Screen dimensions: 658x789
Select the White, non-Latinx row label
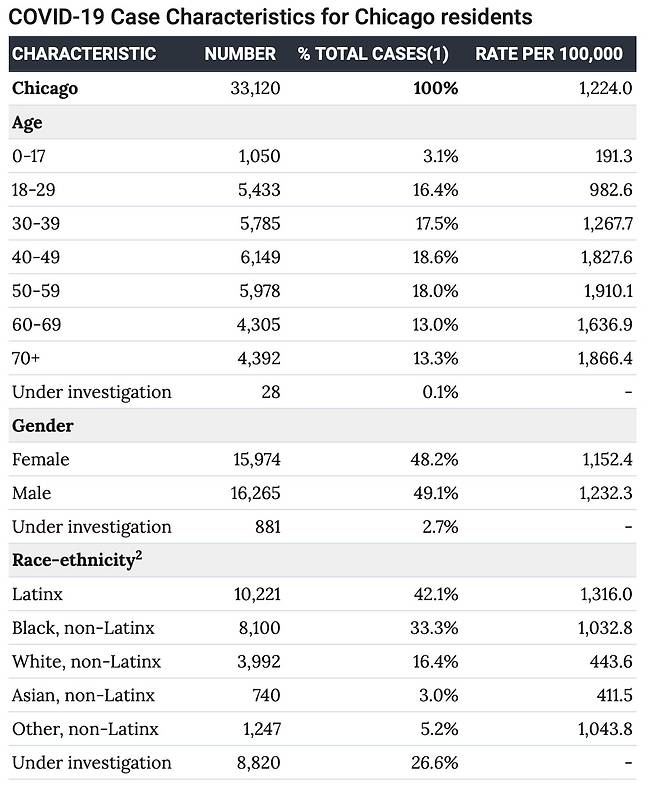coord(87,662)
